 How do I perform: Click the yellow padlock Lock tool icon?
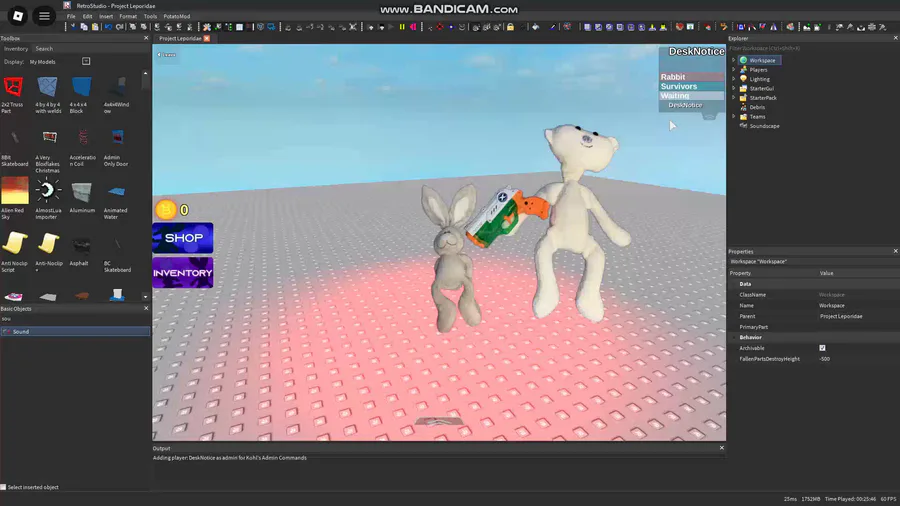coord(510,27)
